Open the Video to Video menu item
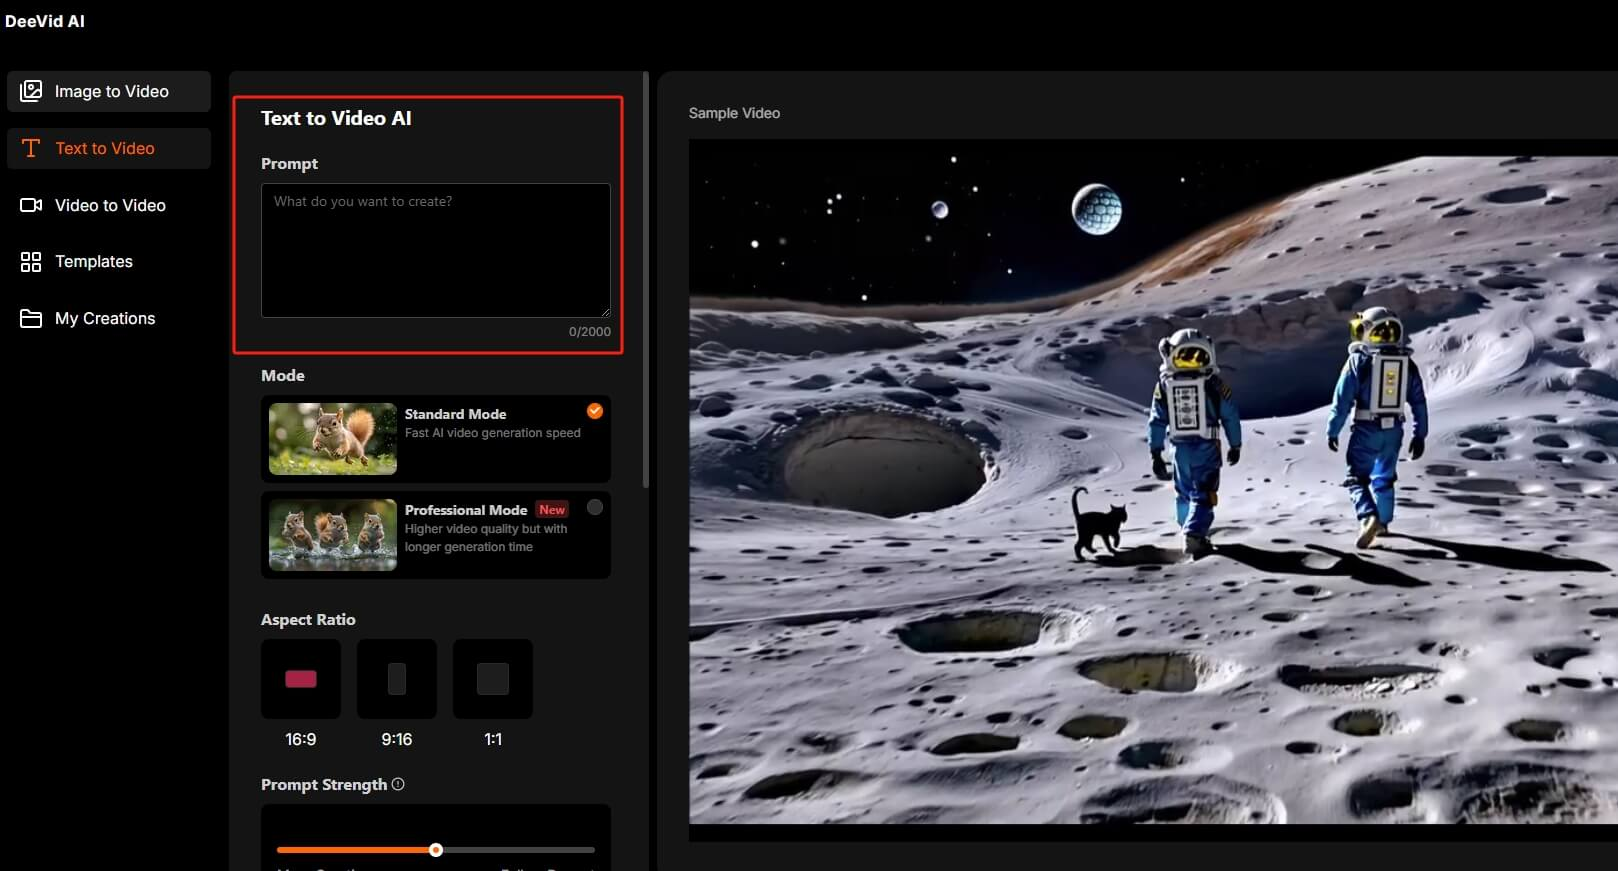 [109, 205]
